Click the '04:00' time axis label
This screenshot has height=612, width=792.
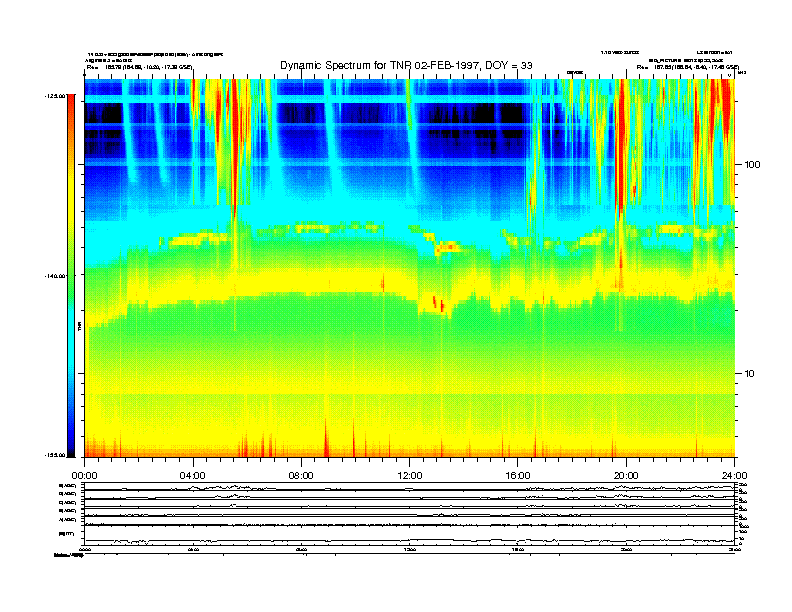click(193, 476)
